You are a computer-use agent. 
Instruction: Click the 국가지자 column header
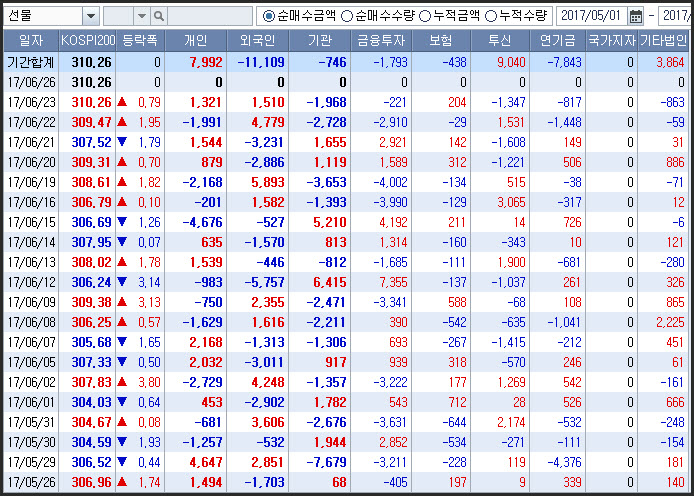[612, 41]
